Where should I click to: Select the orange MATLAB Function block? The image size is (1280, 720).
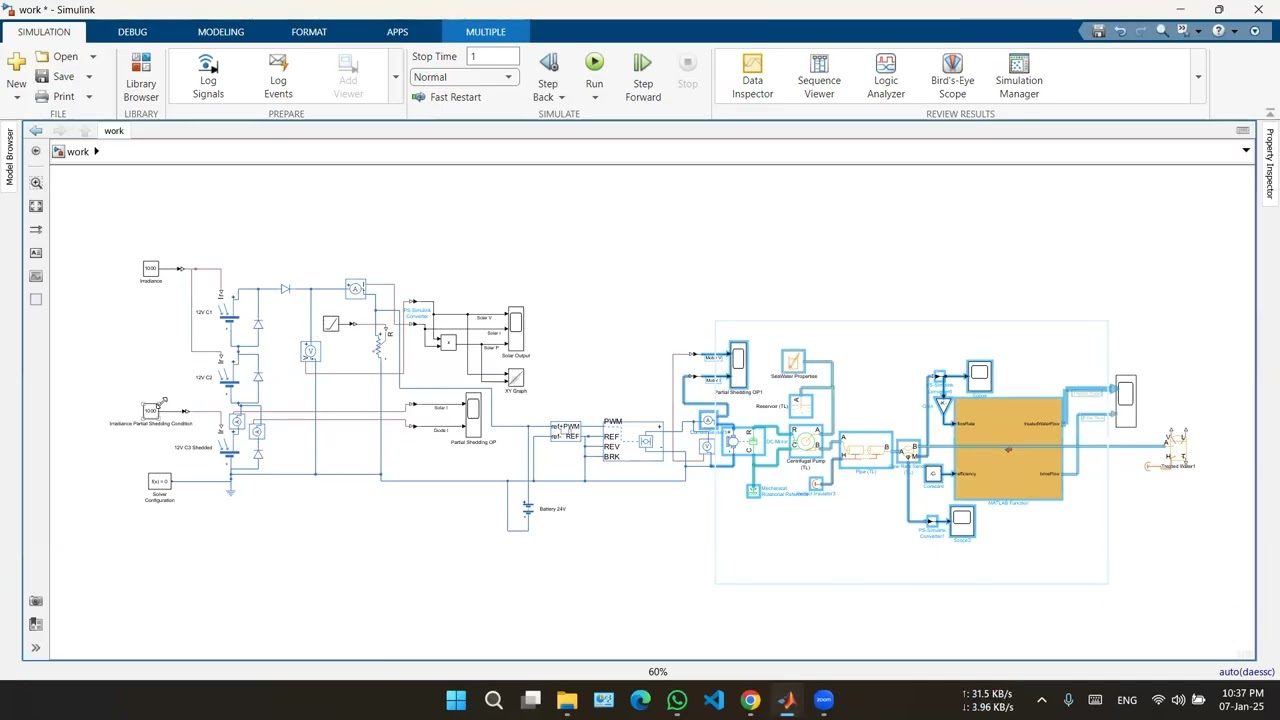tap(1009, 449)
